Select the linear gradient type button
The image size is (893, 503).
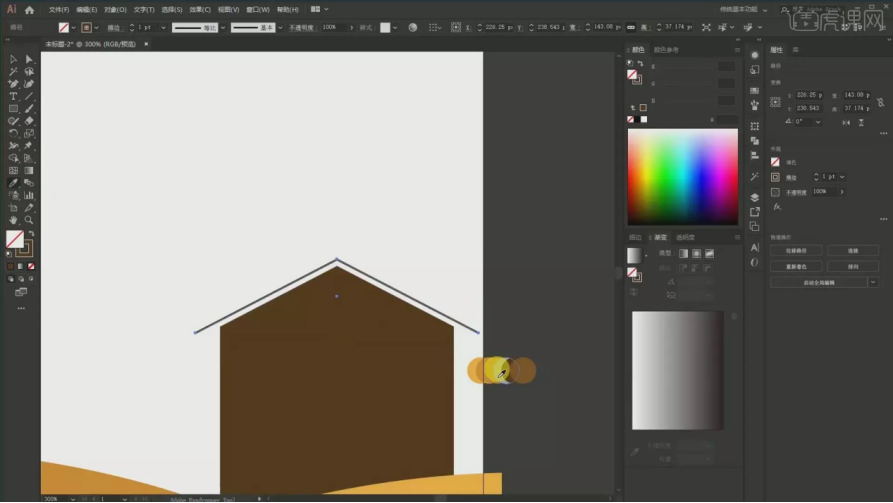(x=683, y=253)
